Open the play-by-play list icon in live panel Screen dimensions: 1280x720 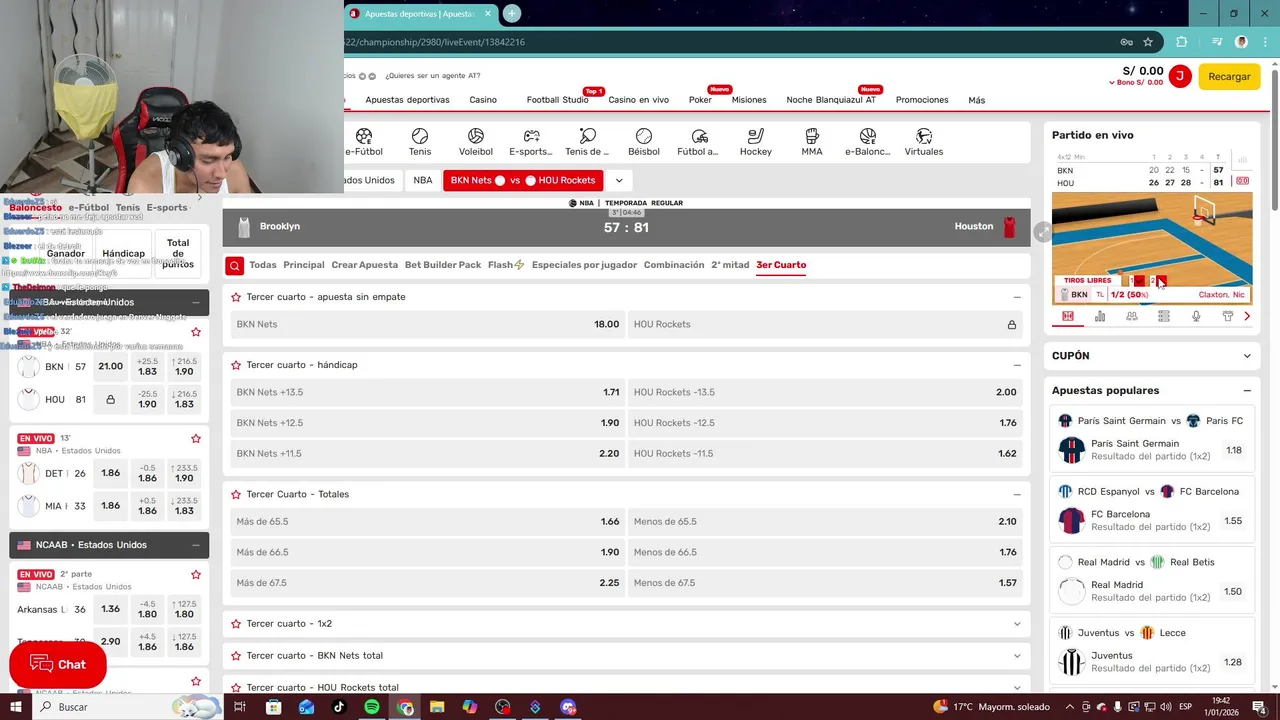(1164, 316)
